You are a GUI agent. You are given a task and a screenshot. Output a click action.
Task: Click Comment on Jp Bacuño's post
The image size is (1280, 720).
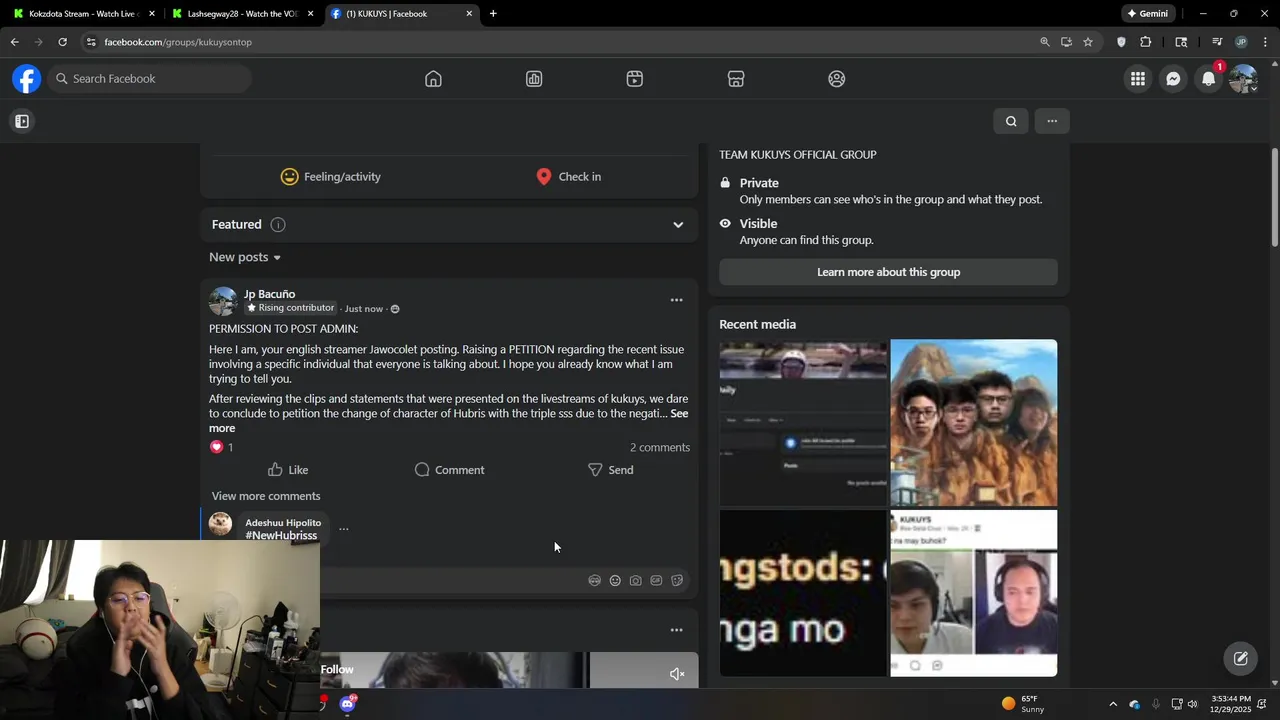click(x=449, y=470)
